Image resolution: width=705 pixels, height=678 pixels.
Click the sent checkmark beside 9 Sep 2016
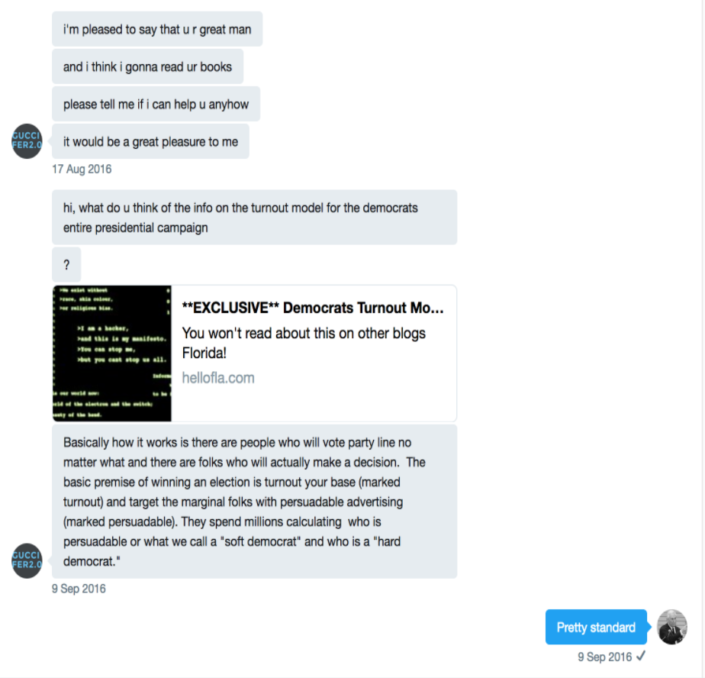click(641, 656)
